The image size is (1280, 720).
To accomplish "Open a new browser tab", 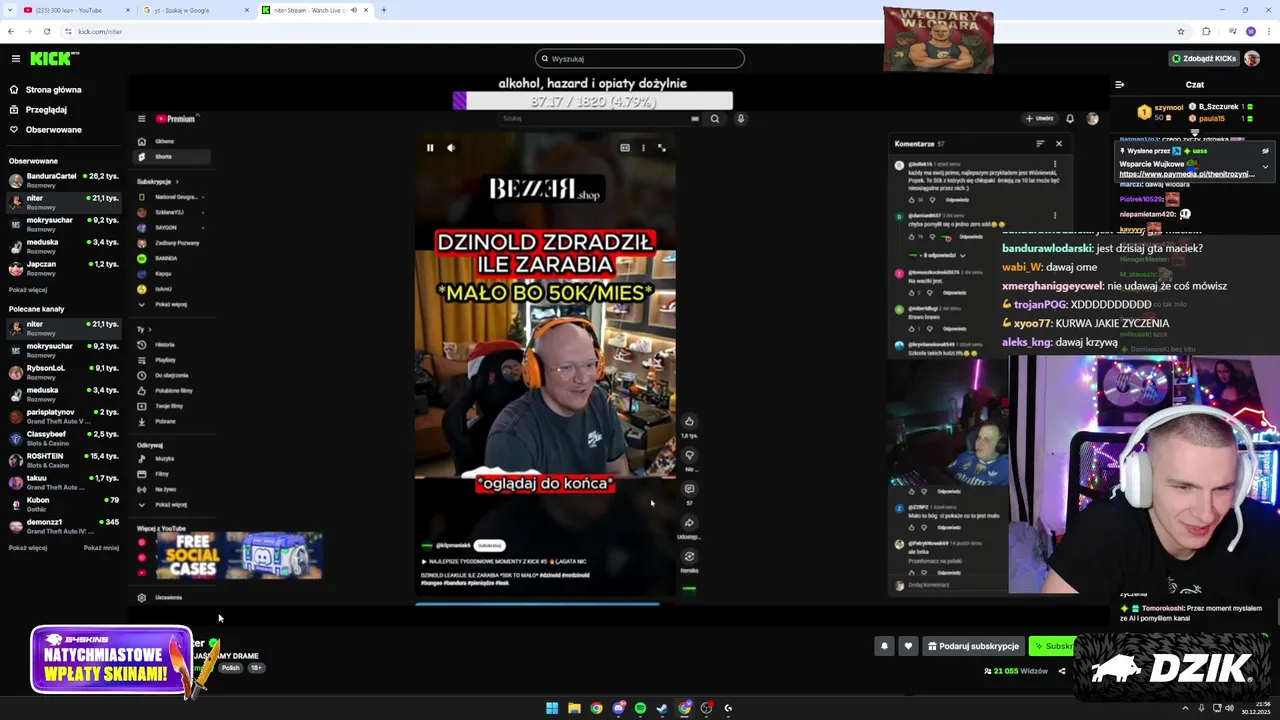I will [x=384, y=10].
